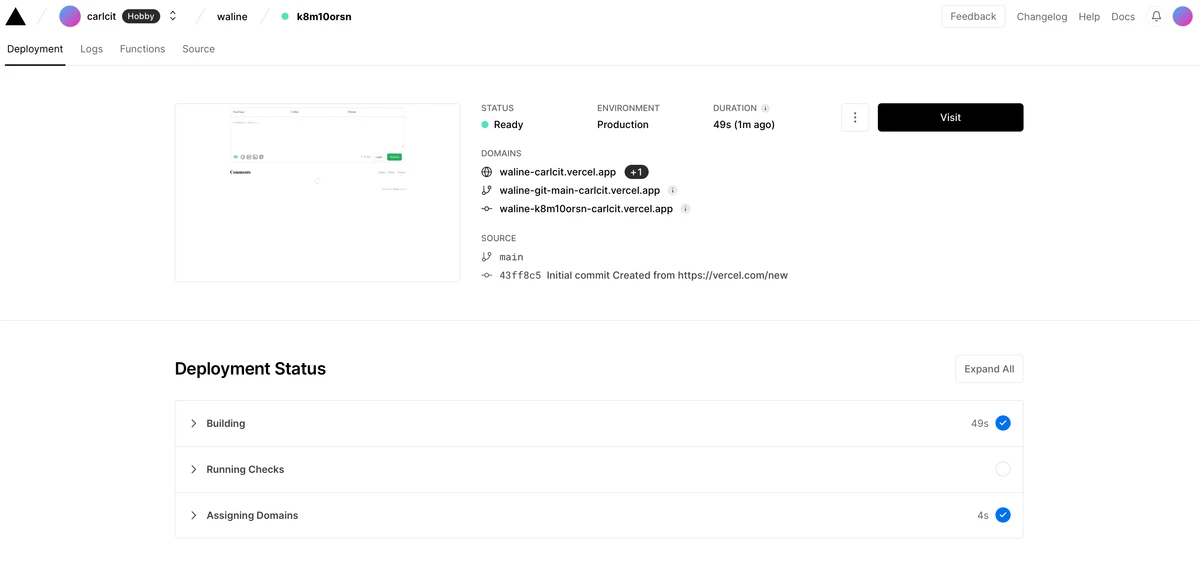The height and width of the screenshot is (568, 1199).
Task: Open the deployment preview thumbnail
Action: pos(317,193)
